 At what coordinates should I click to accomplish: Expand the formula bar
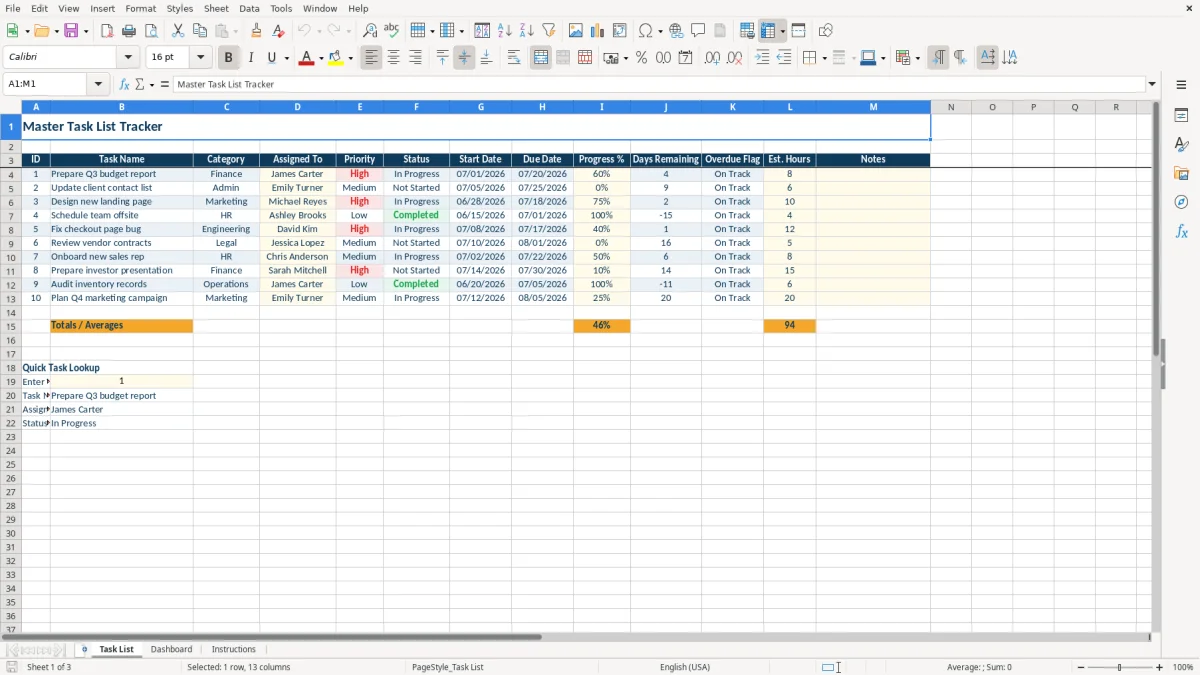[x=1152, y=84]
